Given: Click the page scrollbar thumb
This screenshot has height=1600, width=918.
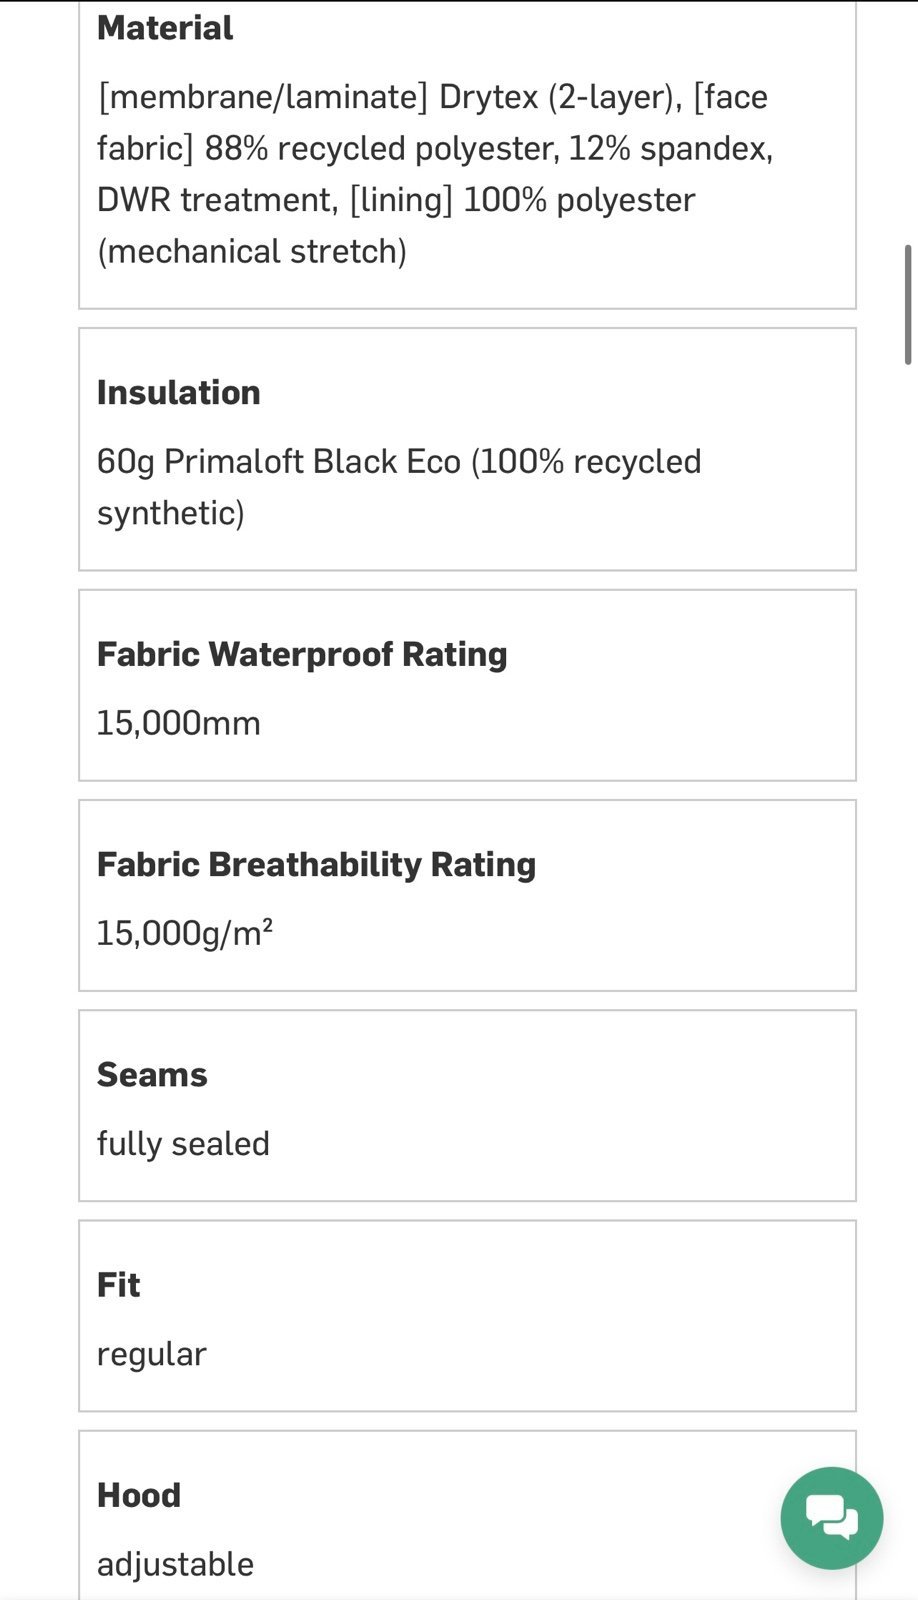Looking at the screenshot, I should [x=908, y=304].
